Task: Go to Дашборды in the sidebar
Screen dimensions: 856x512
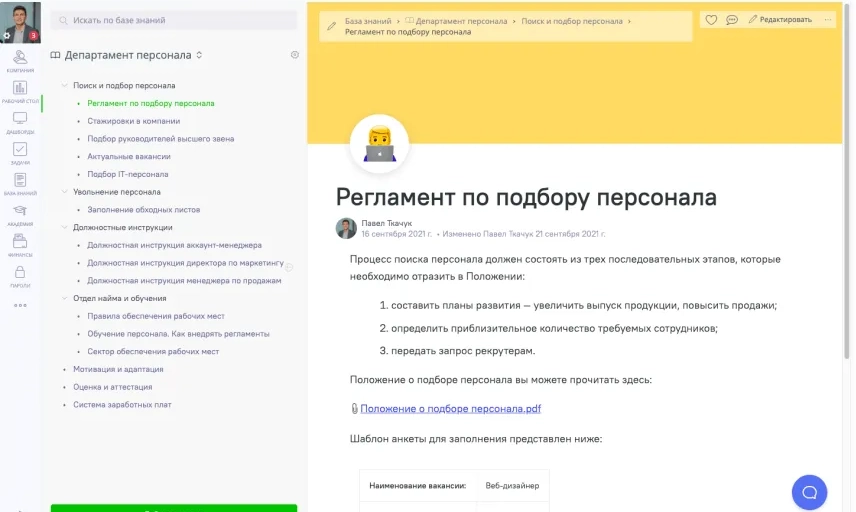Action: [20, 122]
